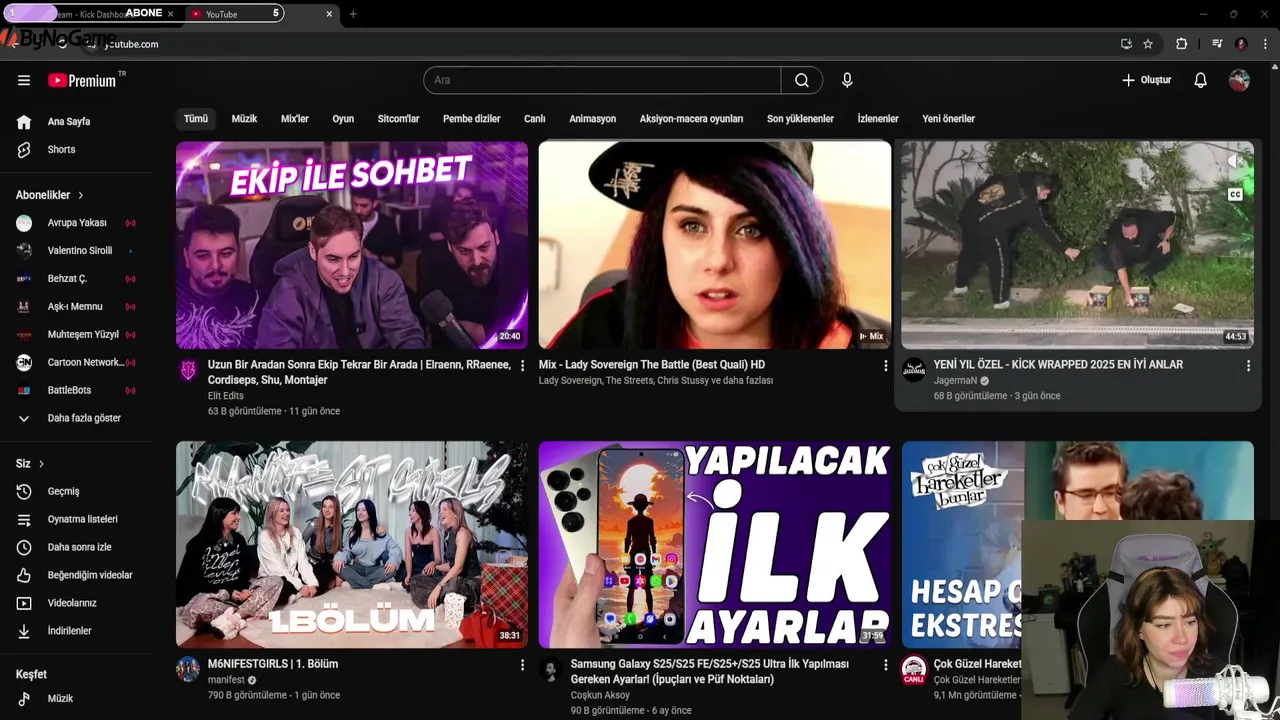The image size is (1280, 720).
Task: Play the Kick Wrapped 2025 thumbnail
Action: (1077, 245)
